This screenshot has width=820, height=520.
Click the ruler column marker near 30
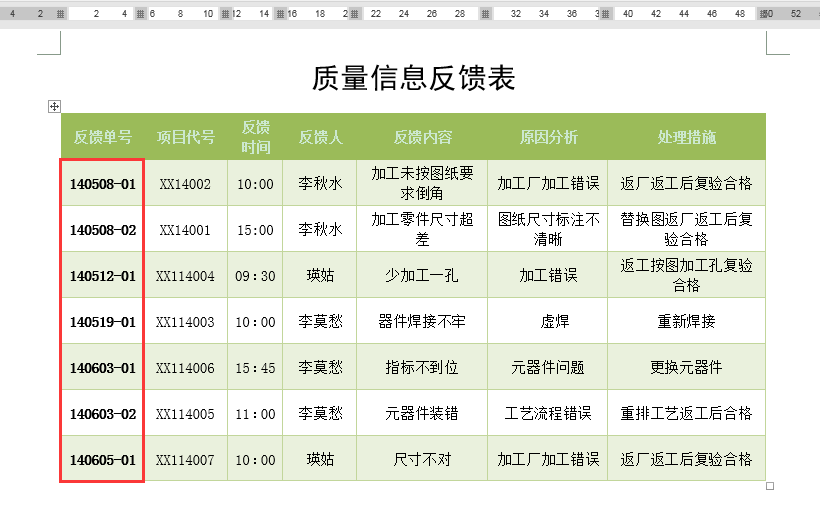pos(485,14)
